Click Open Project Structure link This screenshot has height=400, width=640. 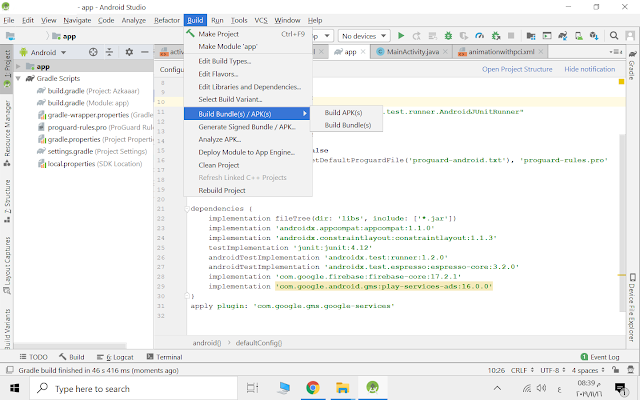[x=517, y=69]
